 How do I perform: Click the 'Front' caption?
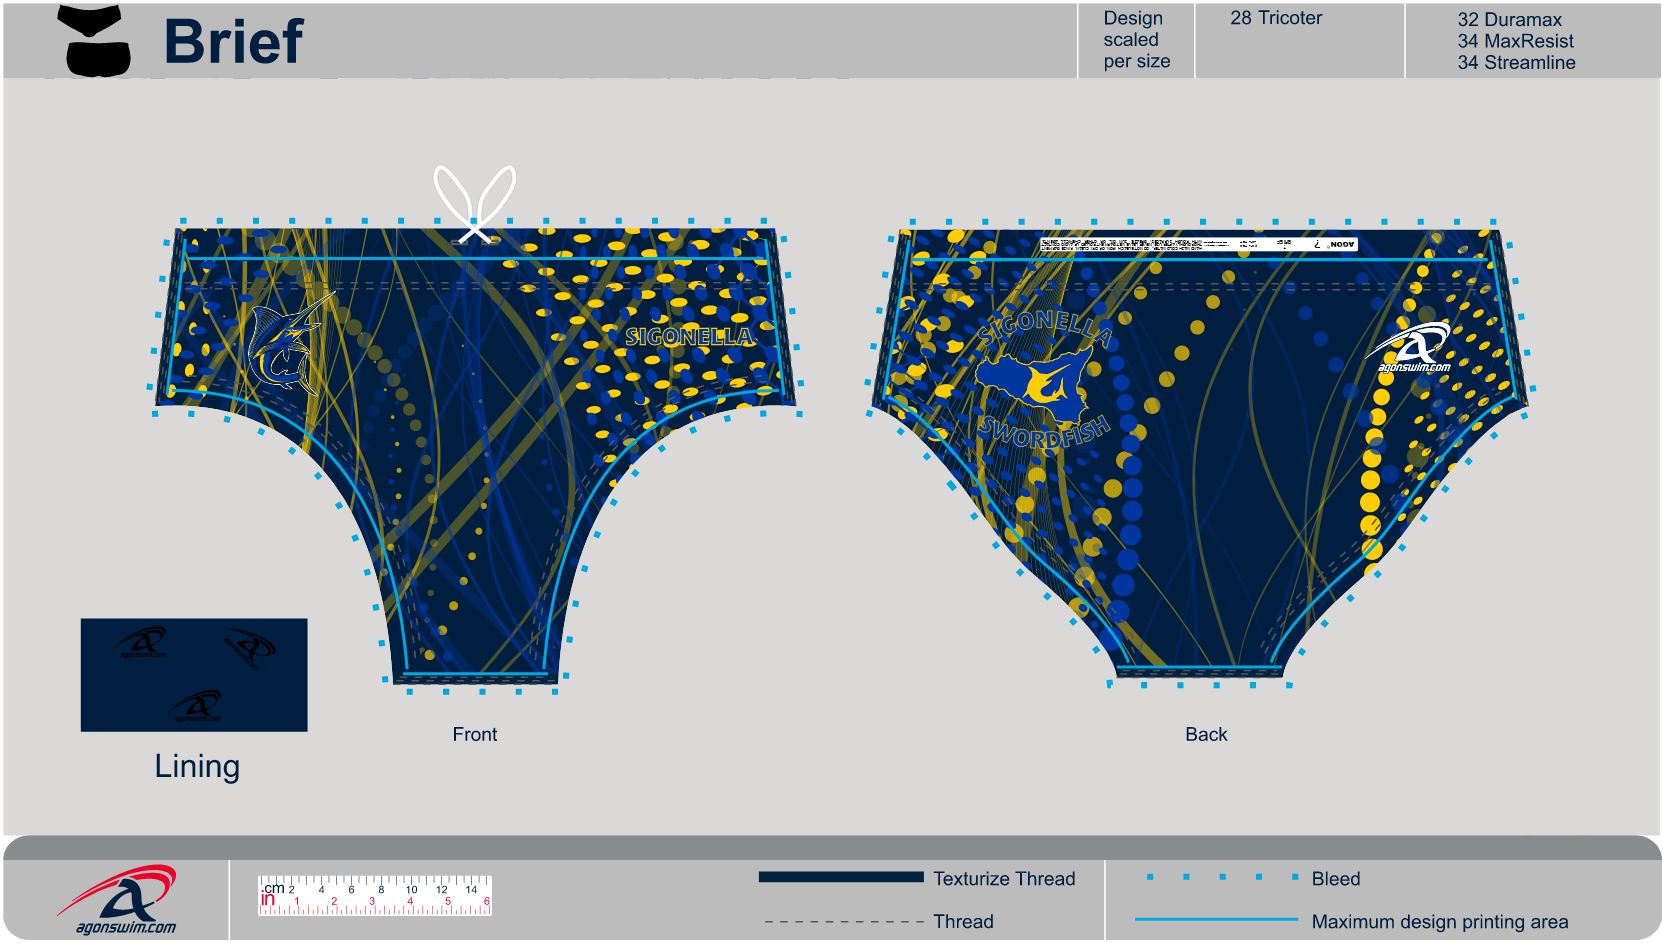pos(475,734)
